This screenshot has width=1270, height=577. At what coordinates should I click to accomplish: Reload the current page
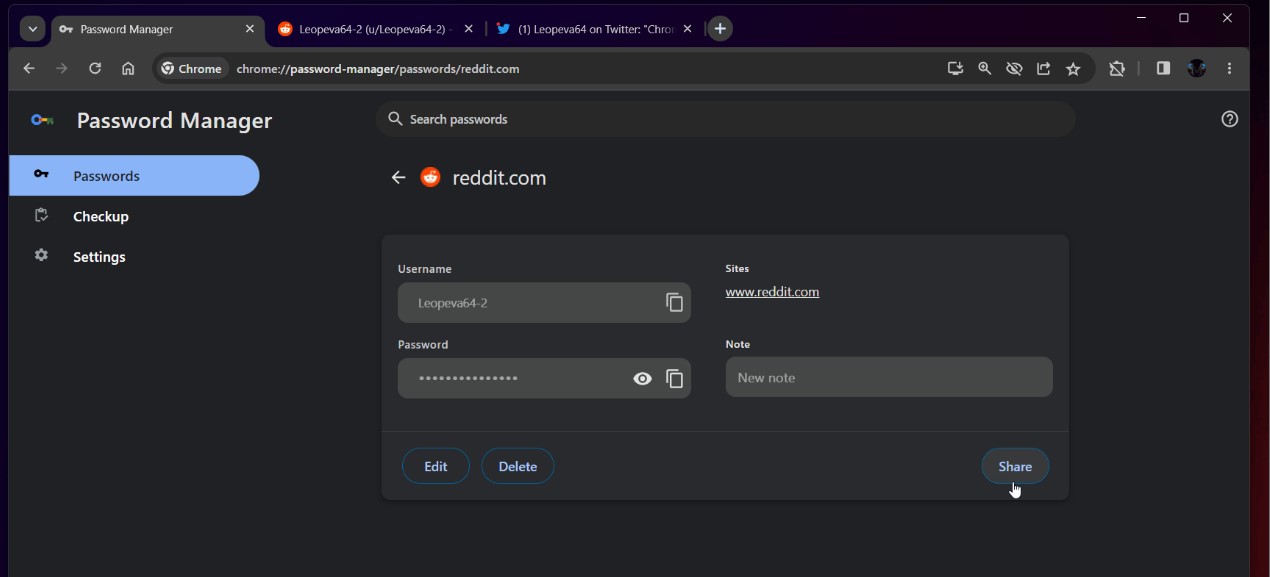(95, 69)
